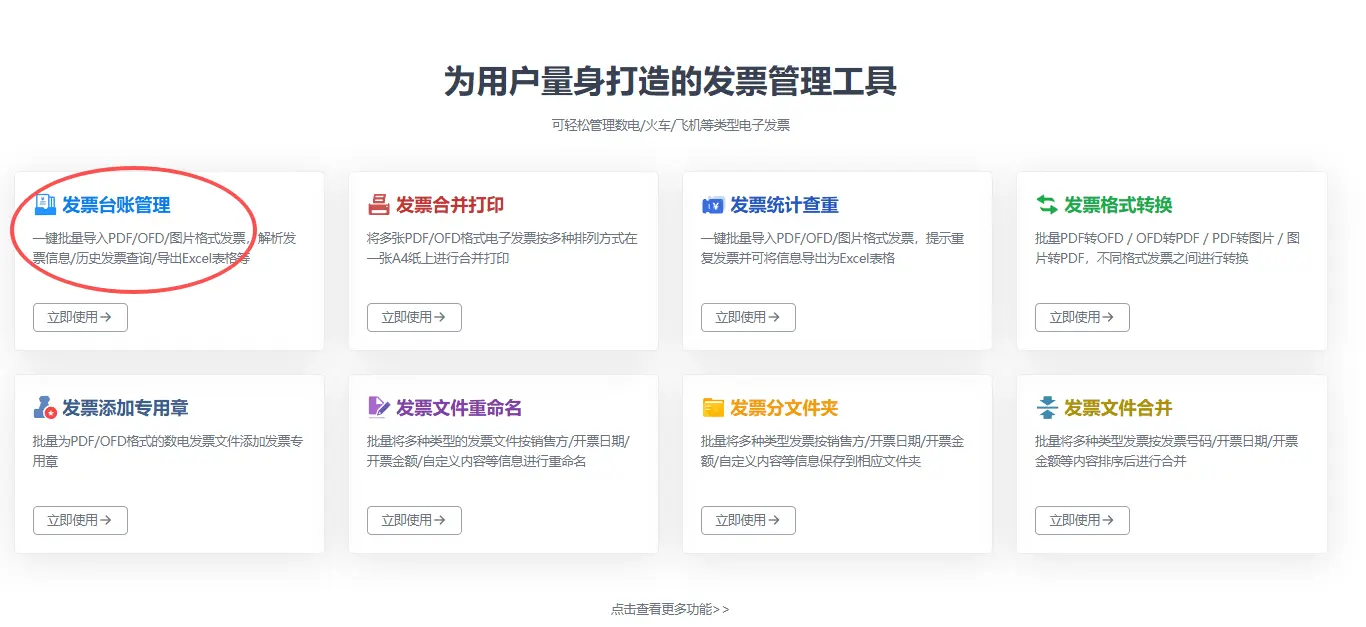Open the 发票格式转换 title link
Viewport: 1366px width, 627px height.
tap(1118, 205)
